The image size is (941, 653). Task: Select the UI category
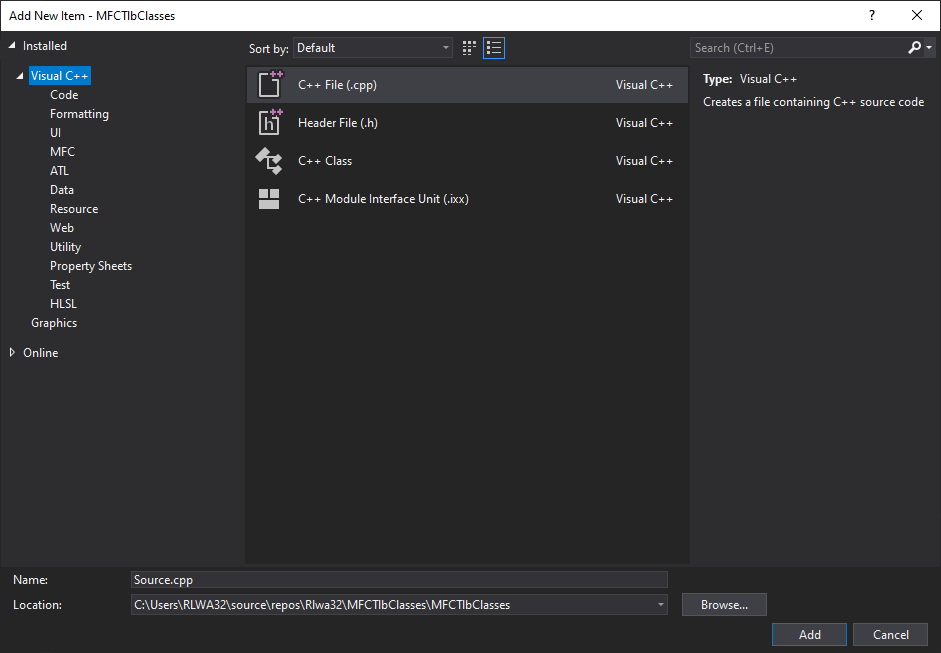pos(55,133)
